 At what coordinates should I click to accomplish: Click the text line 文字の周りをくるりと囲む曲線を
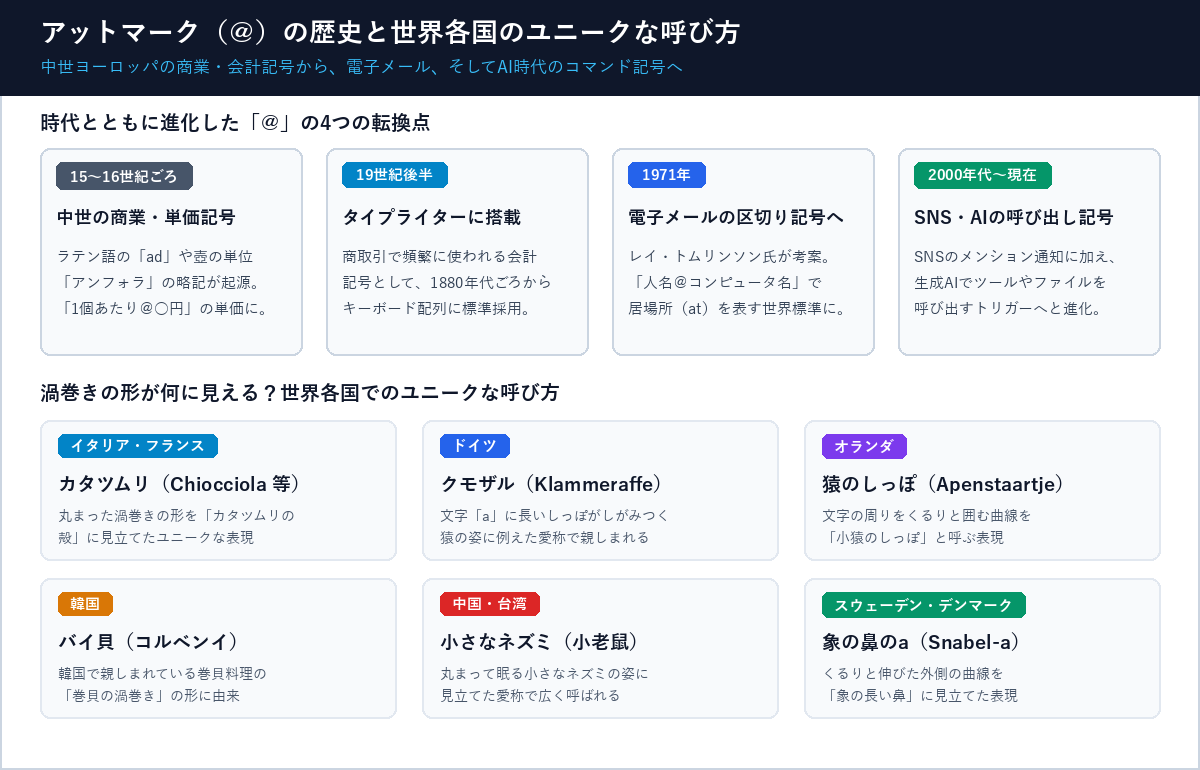[927, 516]
